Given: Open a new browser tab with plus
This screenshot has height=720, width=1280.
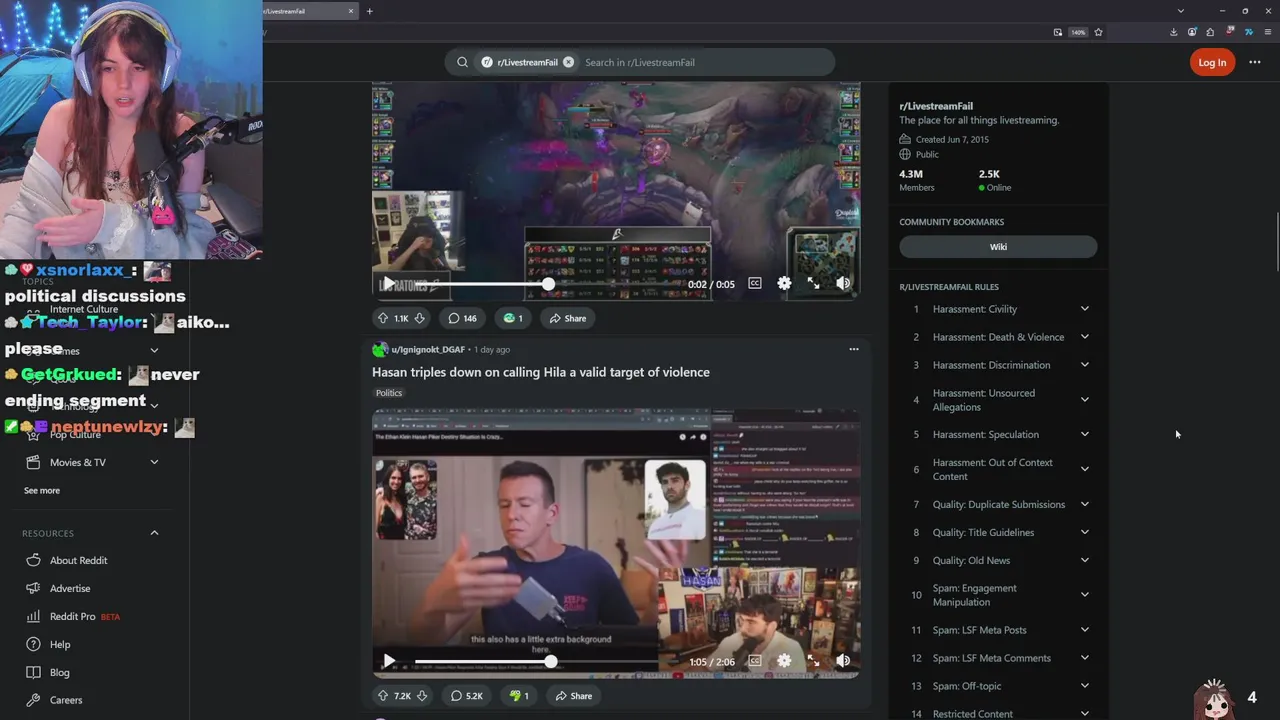Looking at the screenshot, I should [369, 11].
